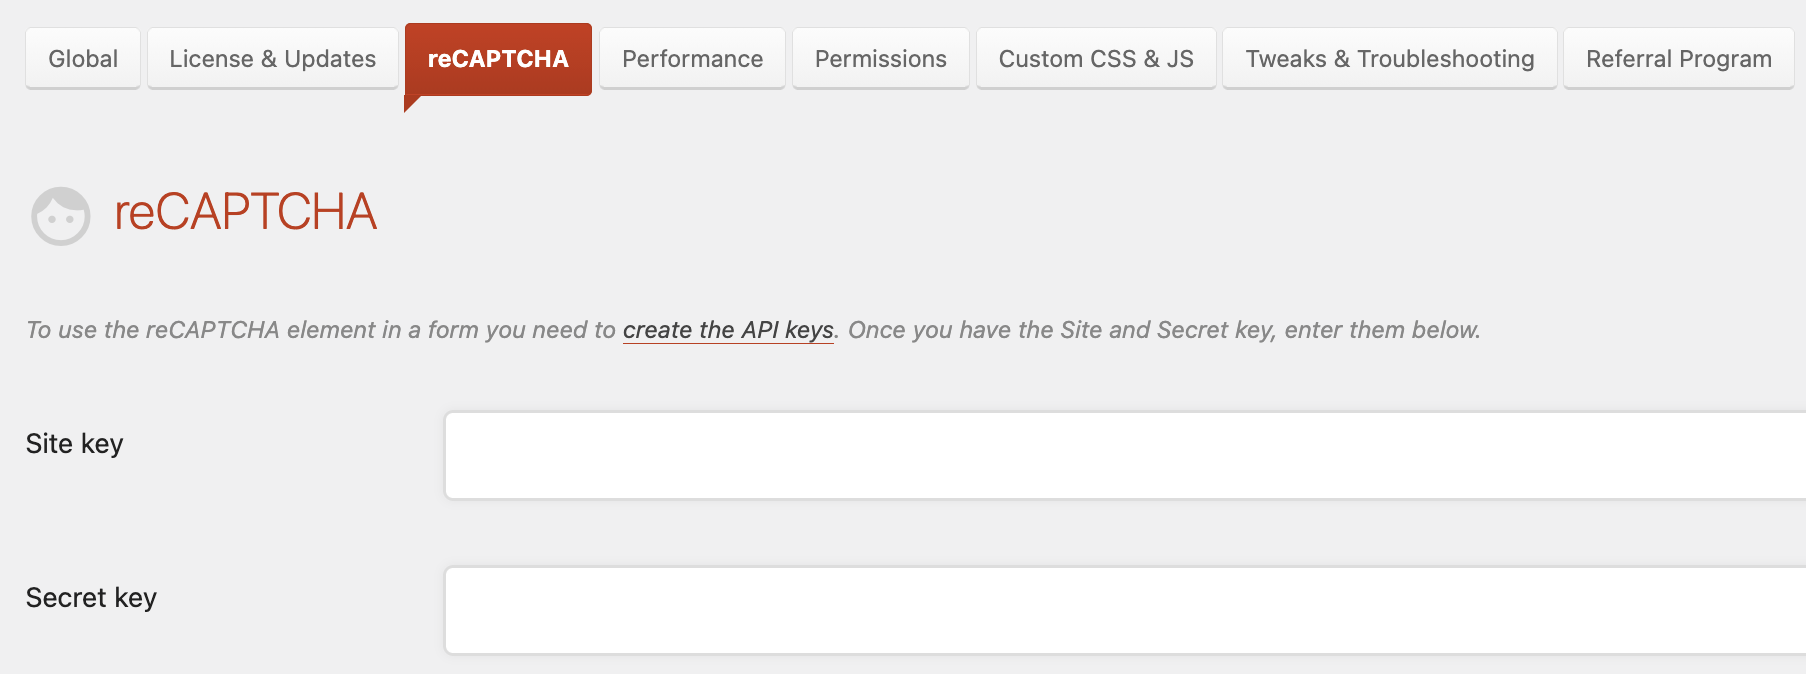Click the large red reCAPTCHA page heading
The width and height of the screenshot is (1806, 674).
[x=246, y=212]
